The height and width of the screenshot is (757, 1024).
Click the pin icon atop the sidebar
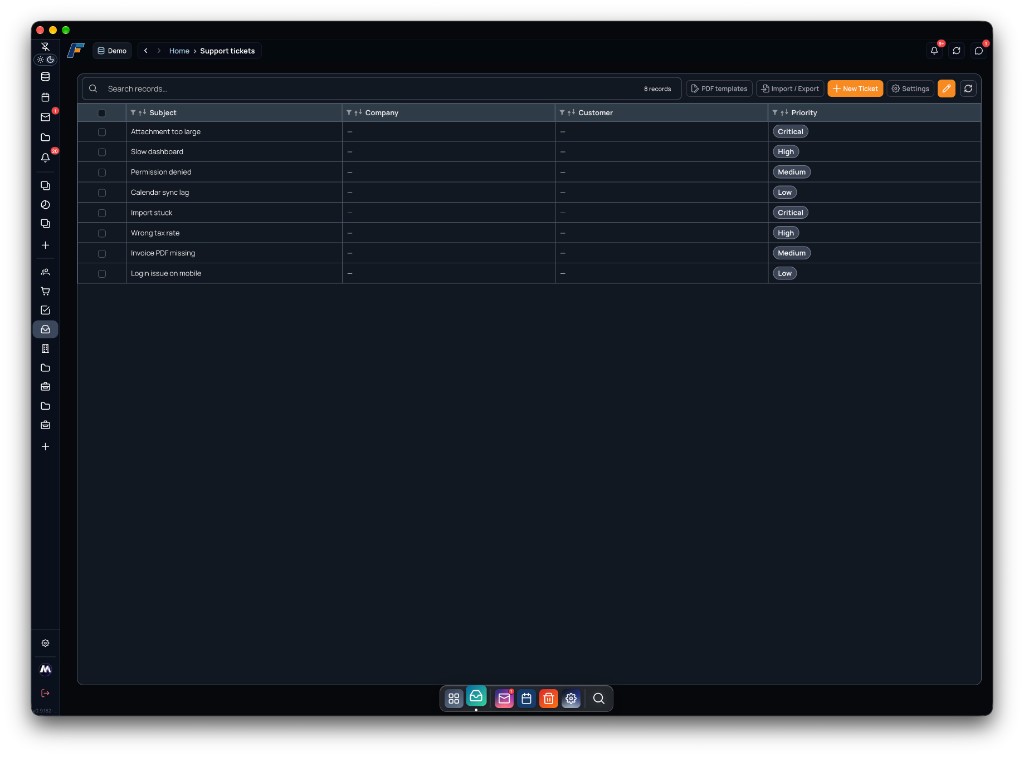click(45, 46)
